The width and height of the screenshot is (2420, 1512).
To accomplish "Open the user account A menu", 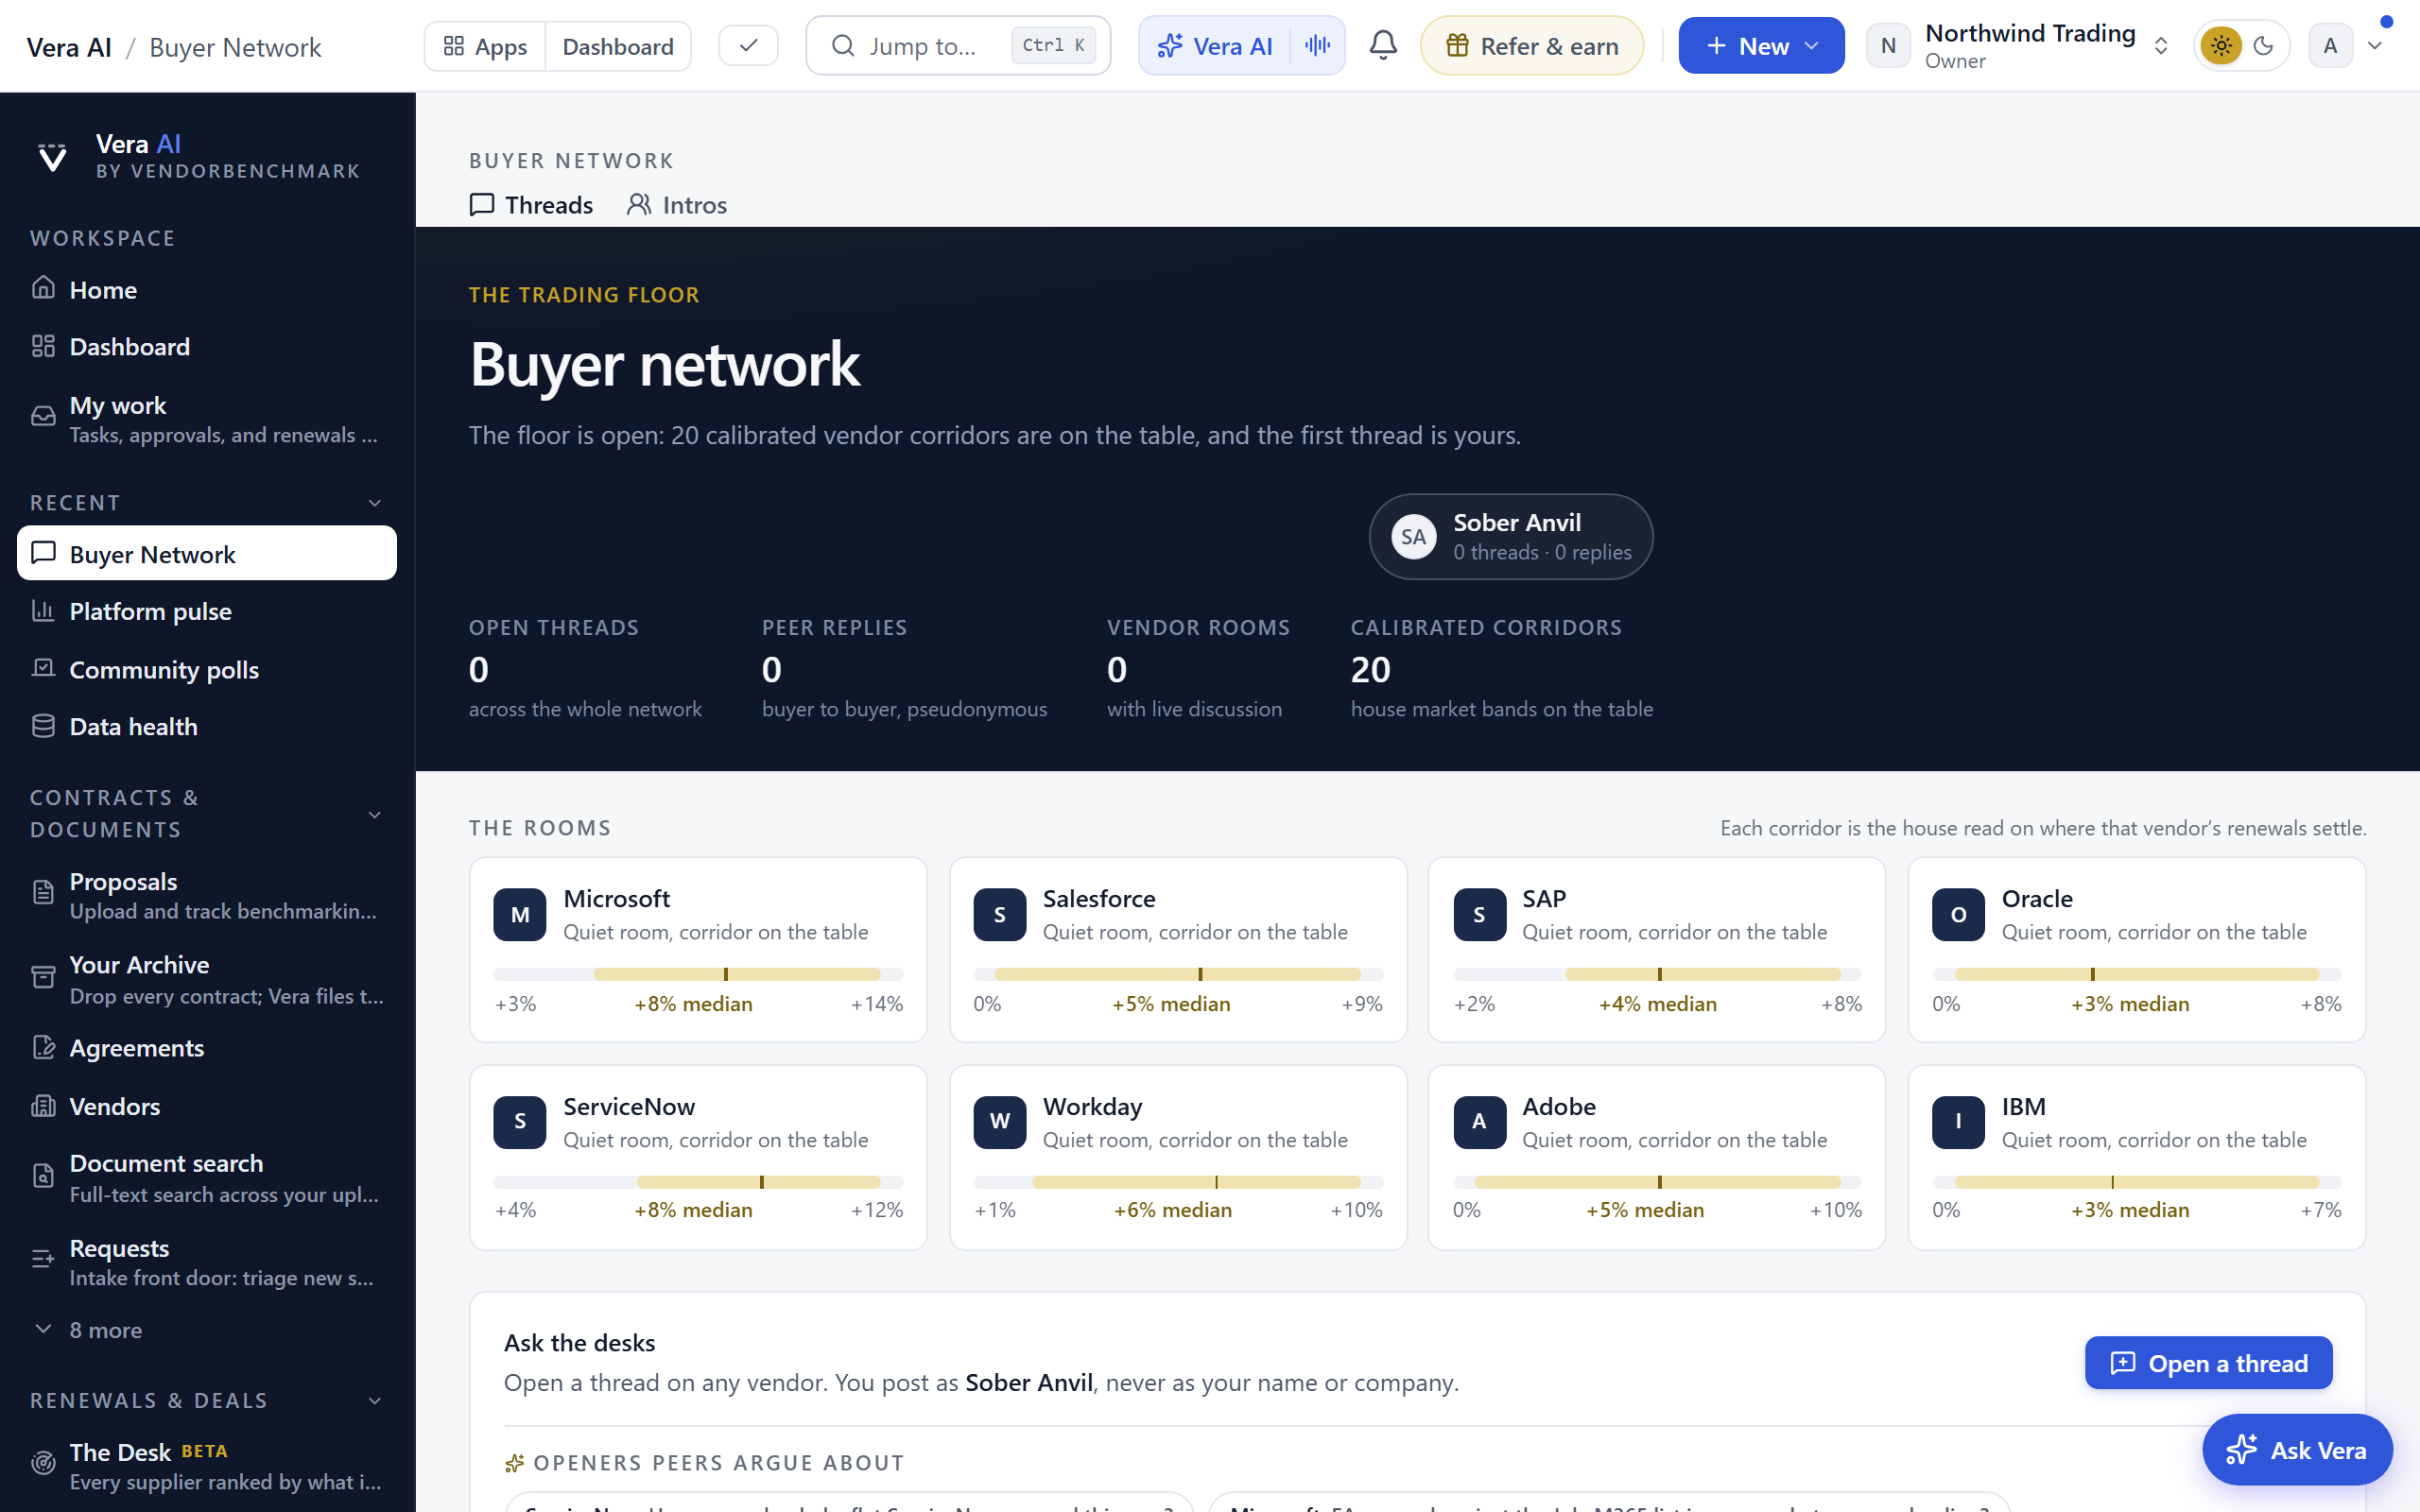I will click(2346, 45).
